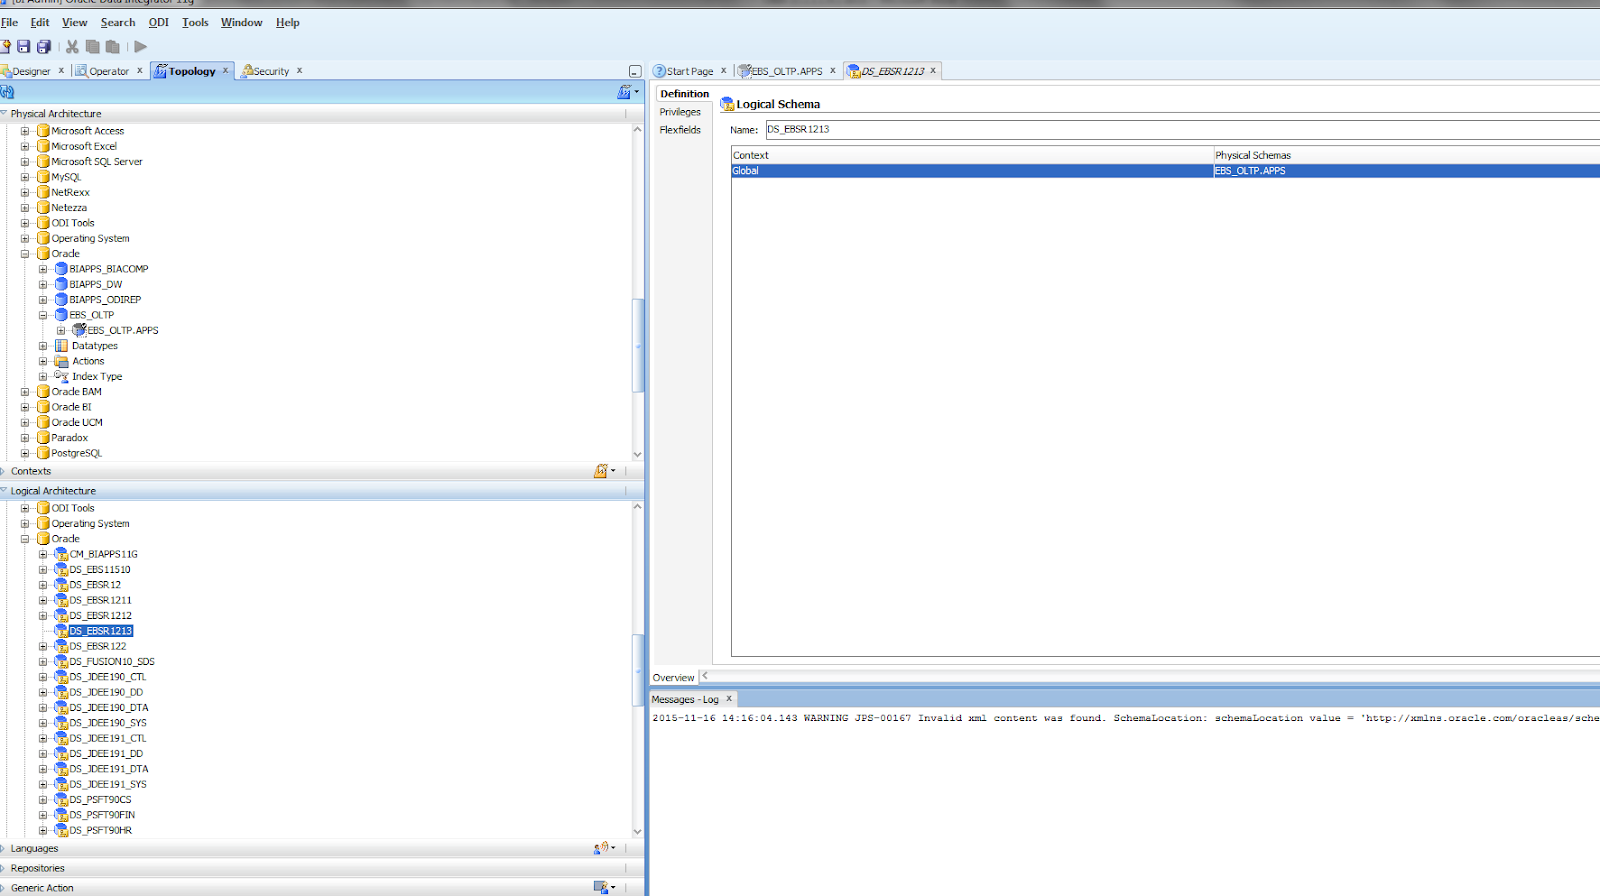Image resolution: width=1600 pixels, height=896 pixels.
Task: Open the File menu
Action: [x=10, y=22]
